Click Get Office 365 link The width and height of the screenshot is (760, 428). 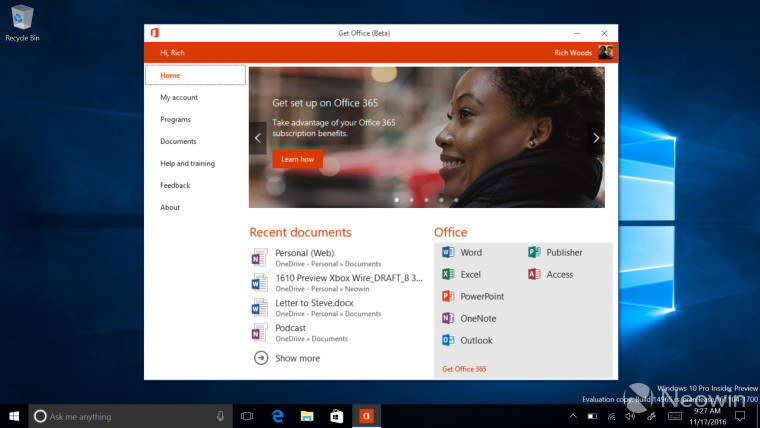(x=464, y=369)
